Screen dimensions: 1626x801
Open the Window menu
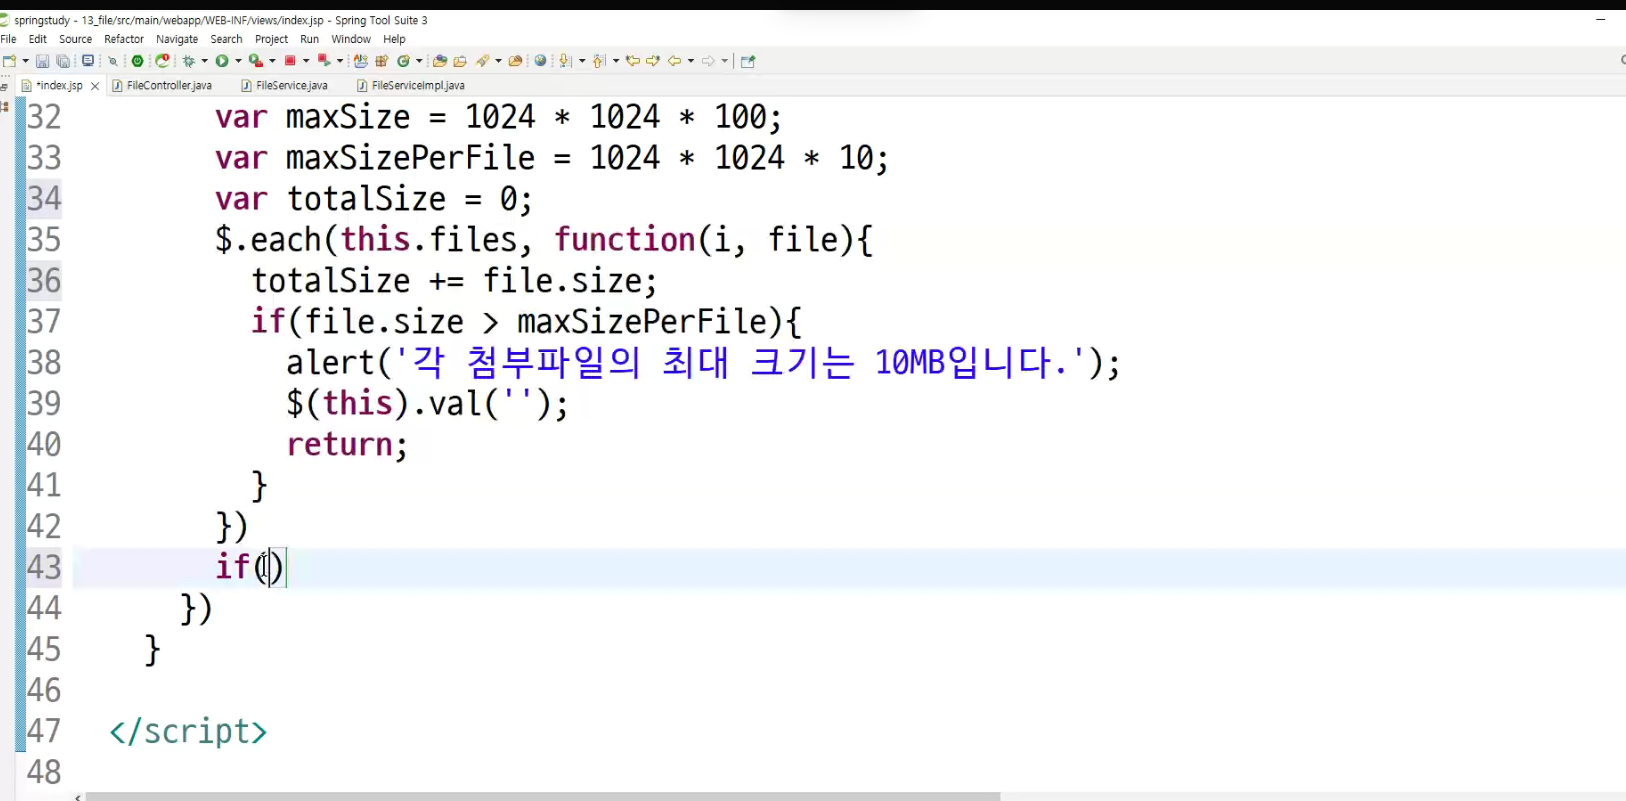coord(351,39)
